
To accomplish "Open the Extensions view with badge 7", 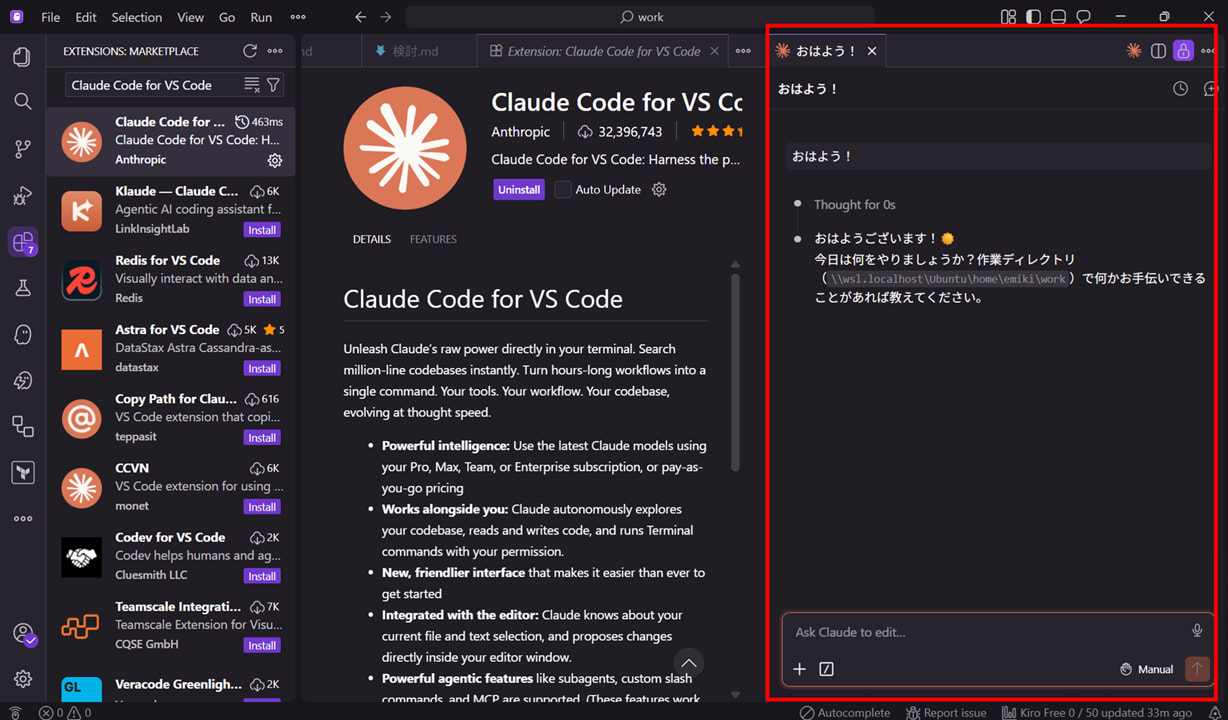I will coord(22,242).
